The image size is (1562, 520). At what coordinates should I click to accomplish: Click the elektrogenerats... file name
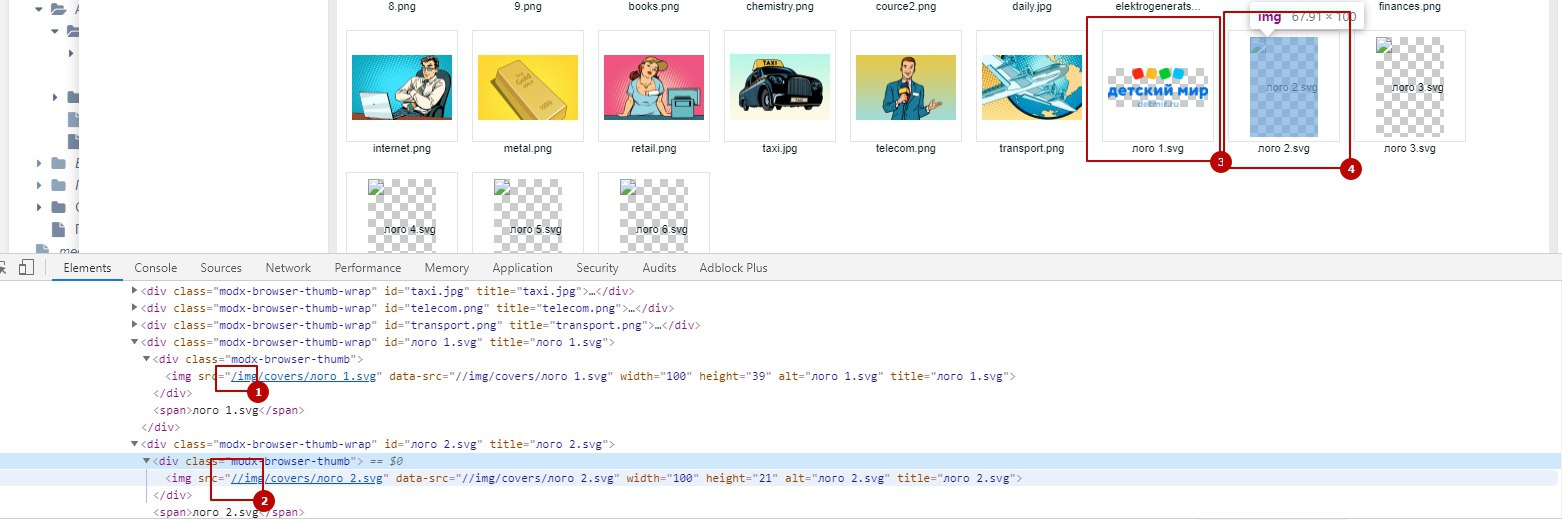(x=1158, y=6)
